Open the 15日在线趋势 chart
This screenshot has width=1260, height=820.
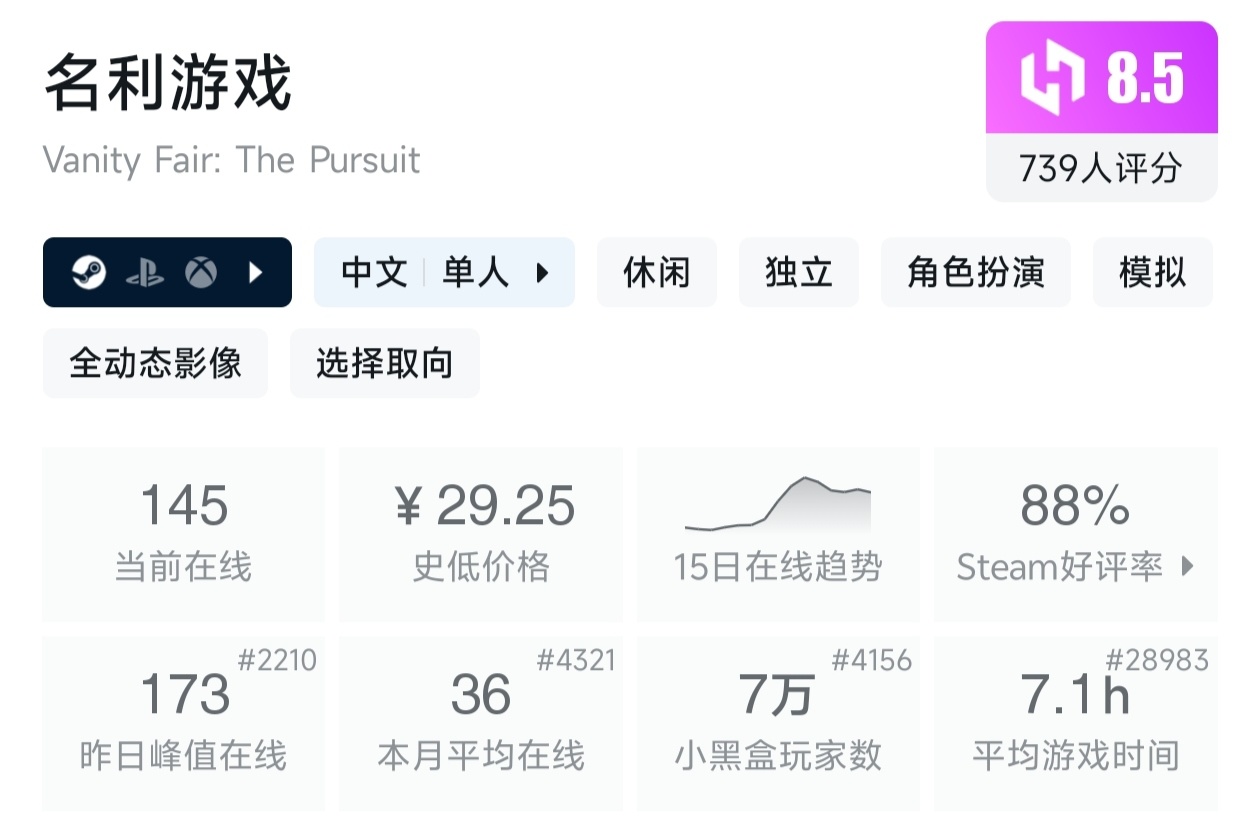click(778, 534)
